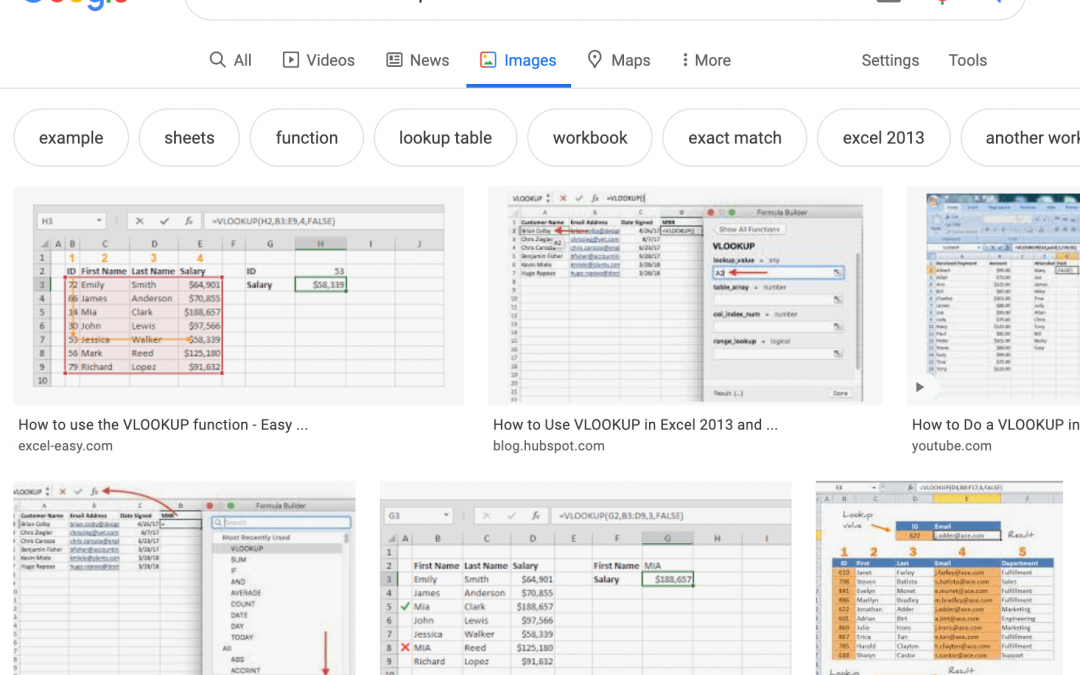Click the Google logo

point(74,5)
